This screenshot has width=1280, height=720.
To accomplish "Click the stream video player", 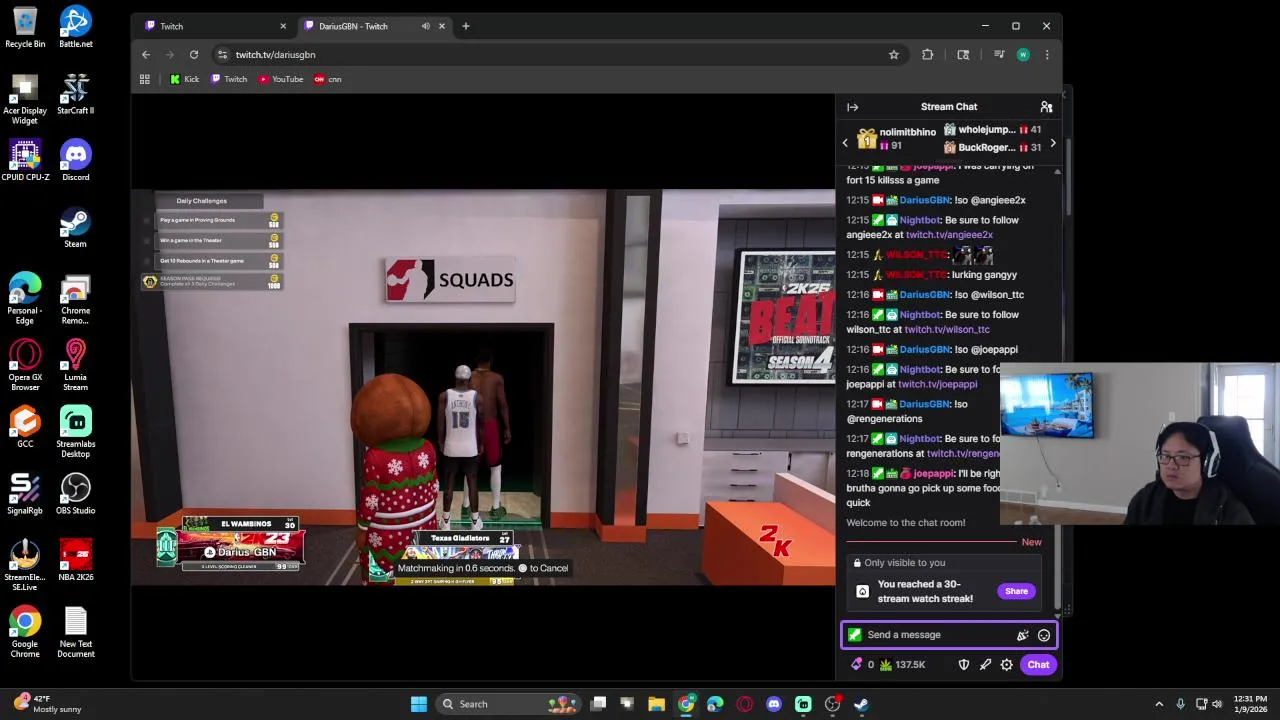I will (x=484, y=387).
